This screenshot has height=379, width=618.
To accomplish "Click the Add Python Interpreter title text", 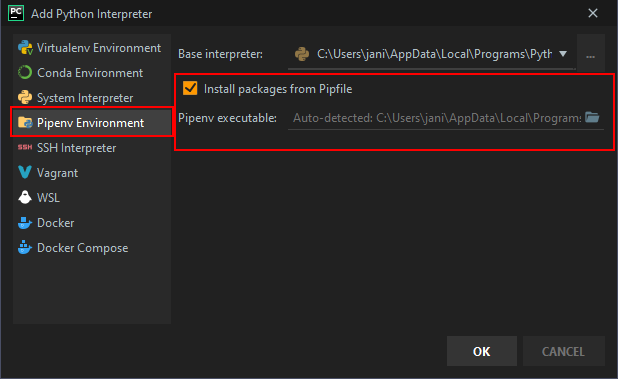I will tap(91, 14).
